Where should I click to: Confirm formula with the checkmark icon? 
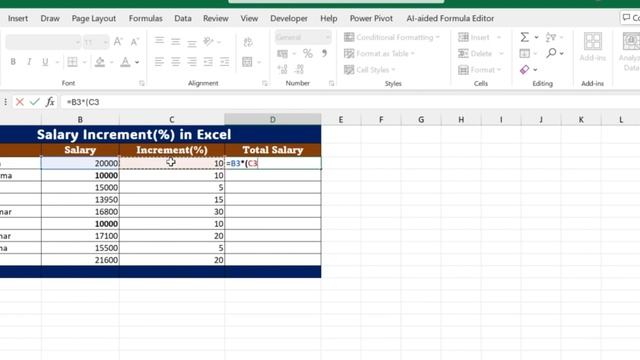tap(35, 102)
